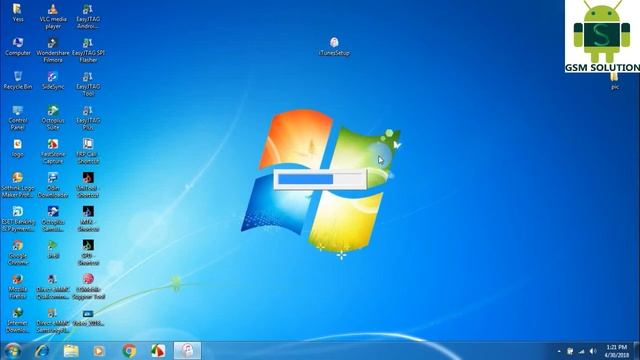Open Internet Explorer from the taskbar
Image resolution: width=640 pixels, height=360 pixels.
click(x=42, y=351)
